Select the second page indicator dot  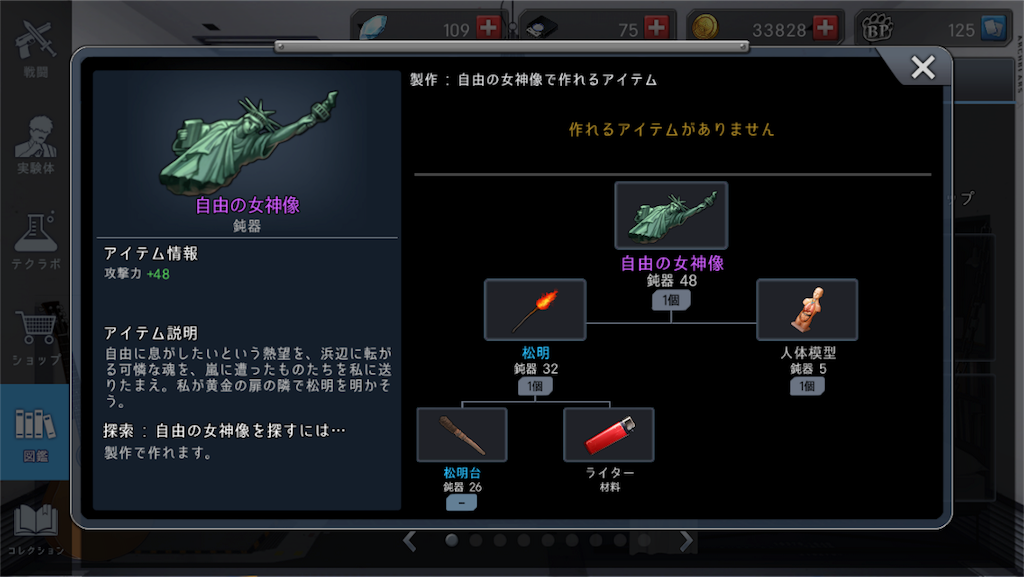475,540
